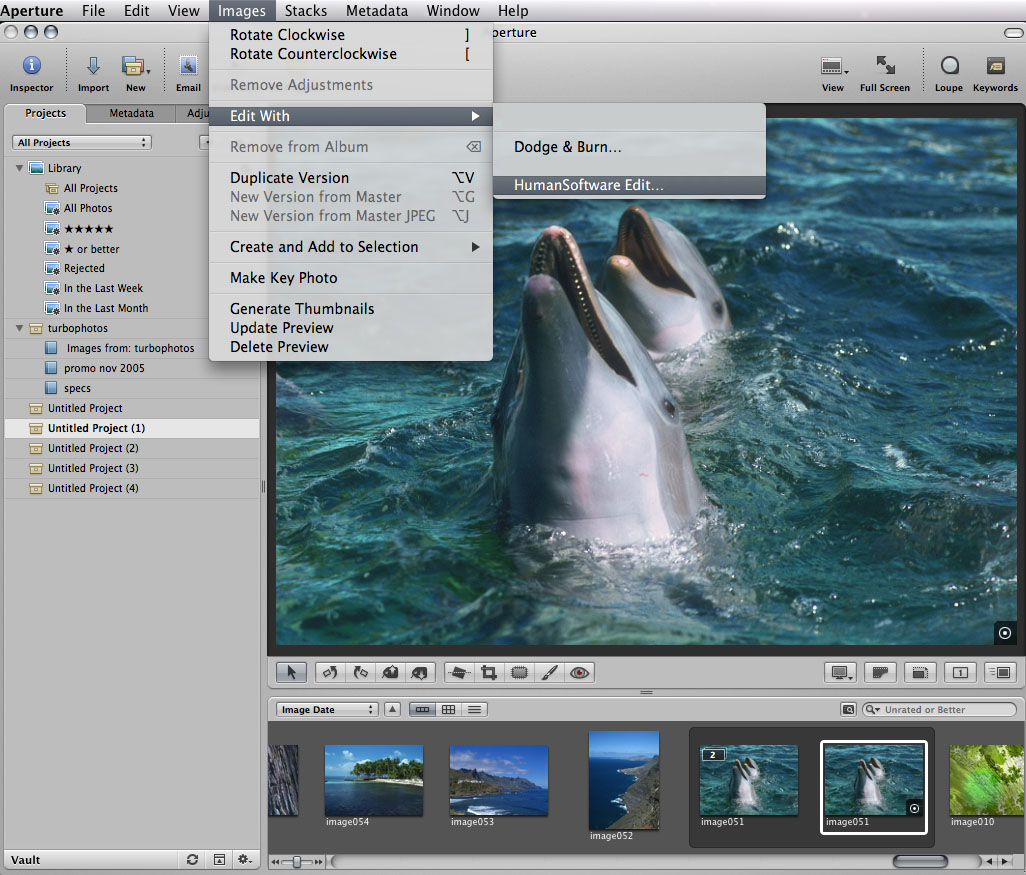Select Untitled Project (2) in sidebar
This screenshot has height=875, width=1026.
point(93,448)
